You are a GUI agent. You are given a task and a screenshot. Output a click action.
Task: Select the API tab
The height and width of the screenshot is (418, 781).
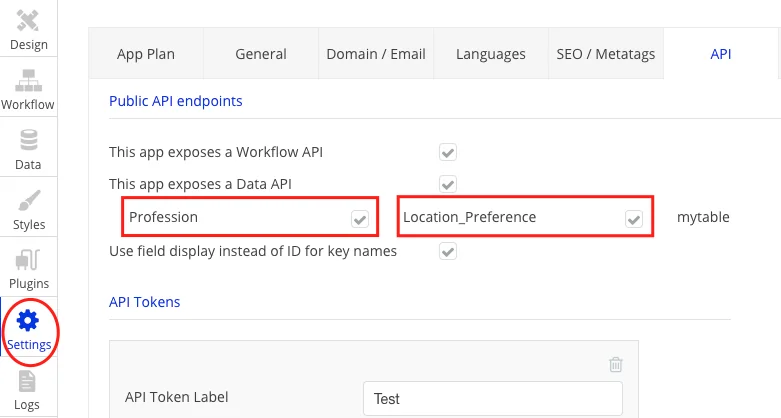click(x=721, y=54)
